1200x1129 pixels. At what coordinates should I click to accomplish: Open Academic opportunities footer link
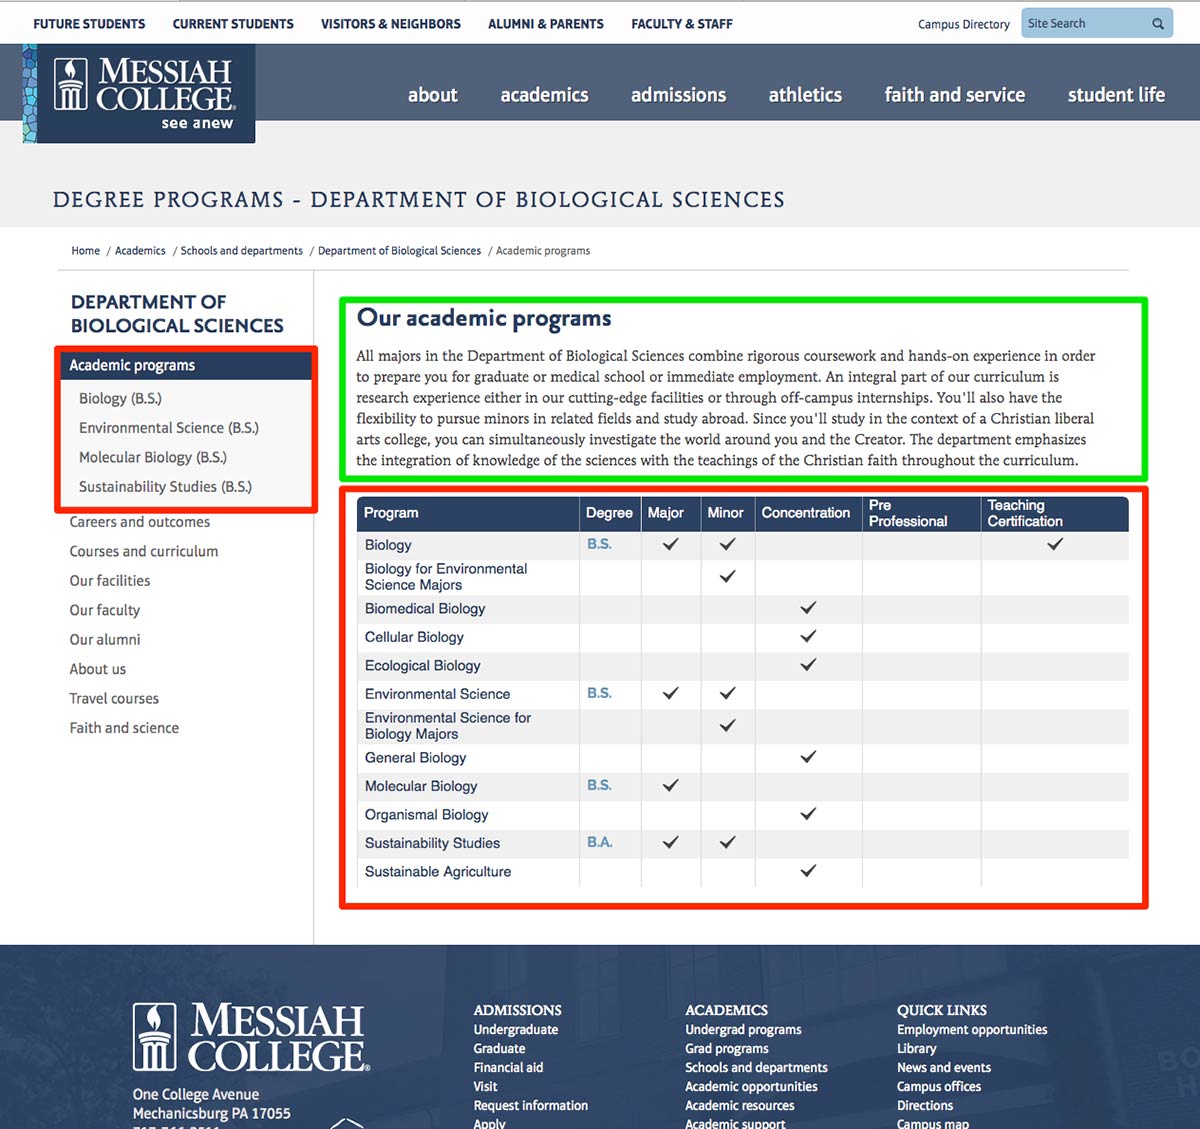(x=751, y=1087)
